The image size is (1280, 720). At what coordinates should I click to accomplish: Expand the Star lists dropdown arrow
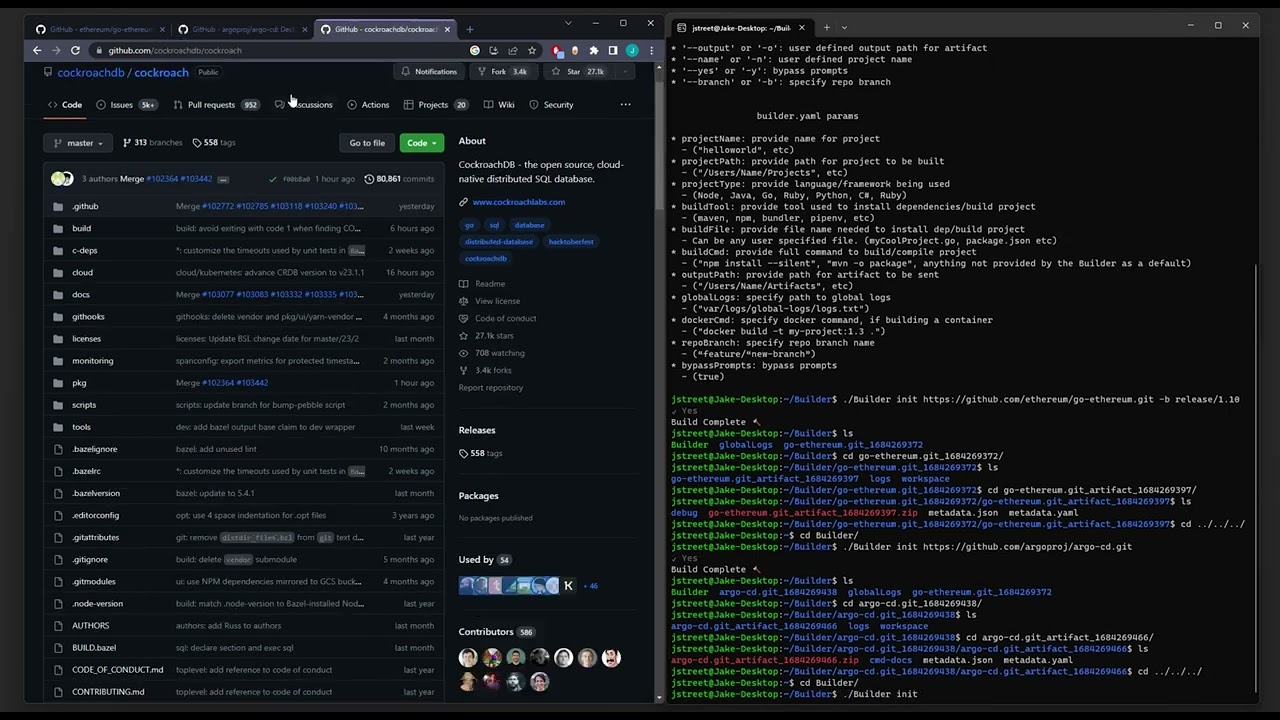(x=624, y=71)
